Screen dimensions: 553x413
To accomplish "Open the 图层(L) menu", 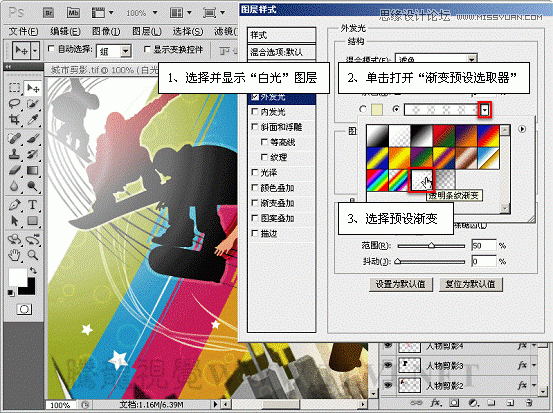I will click(x=147, y=32).
